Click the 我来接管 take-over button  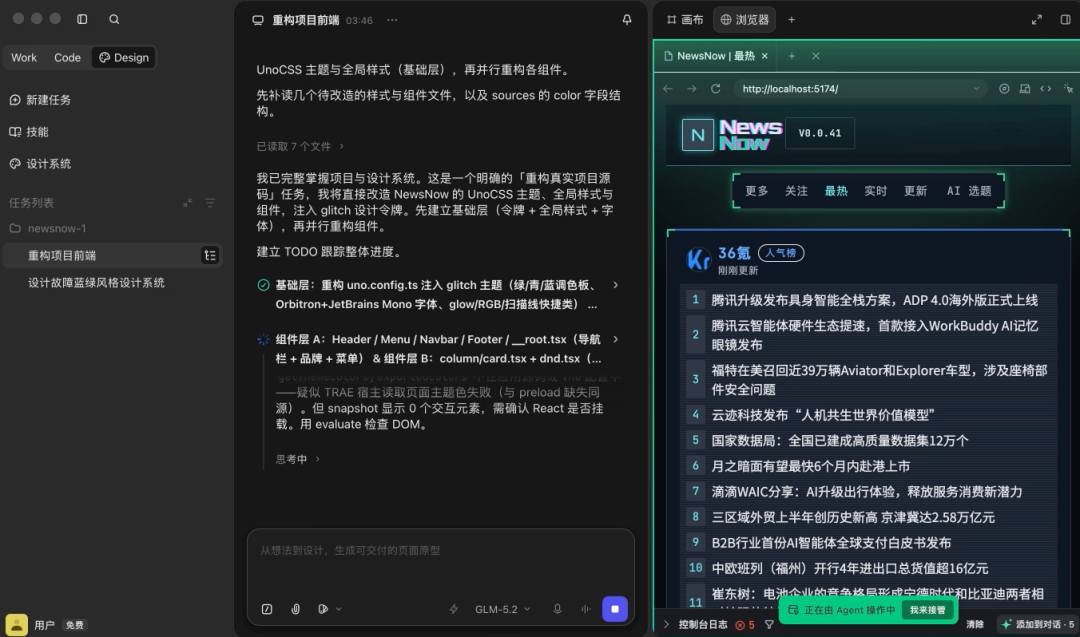(x=928, y=610)
